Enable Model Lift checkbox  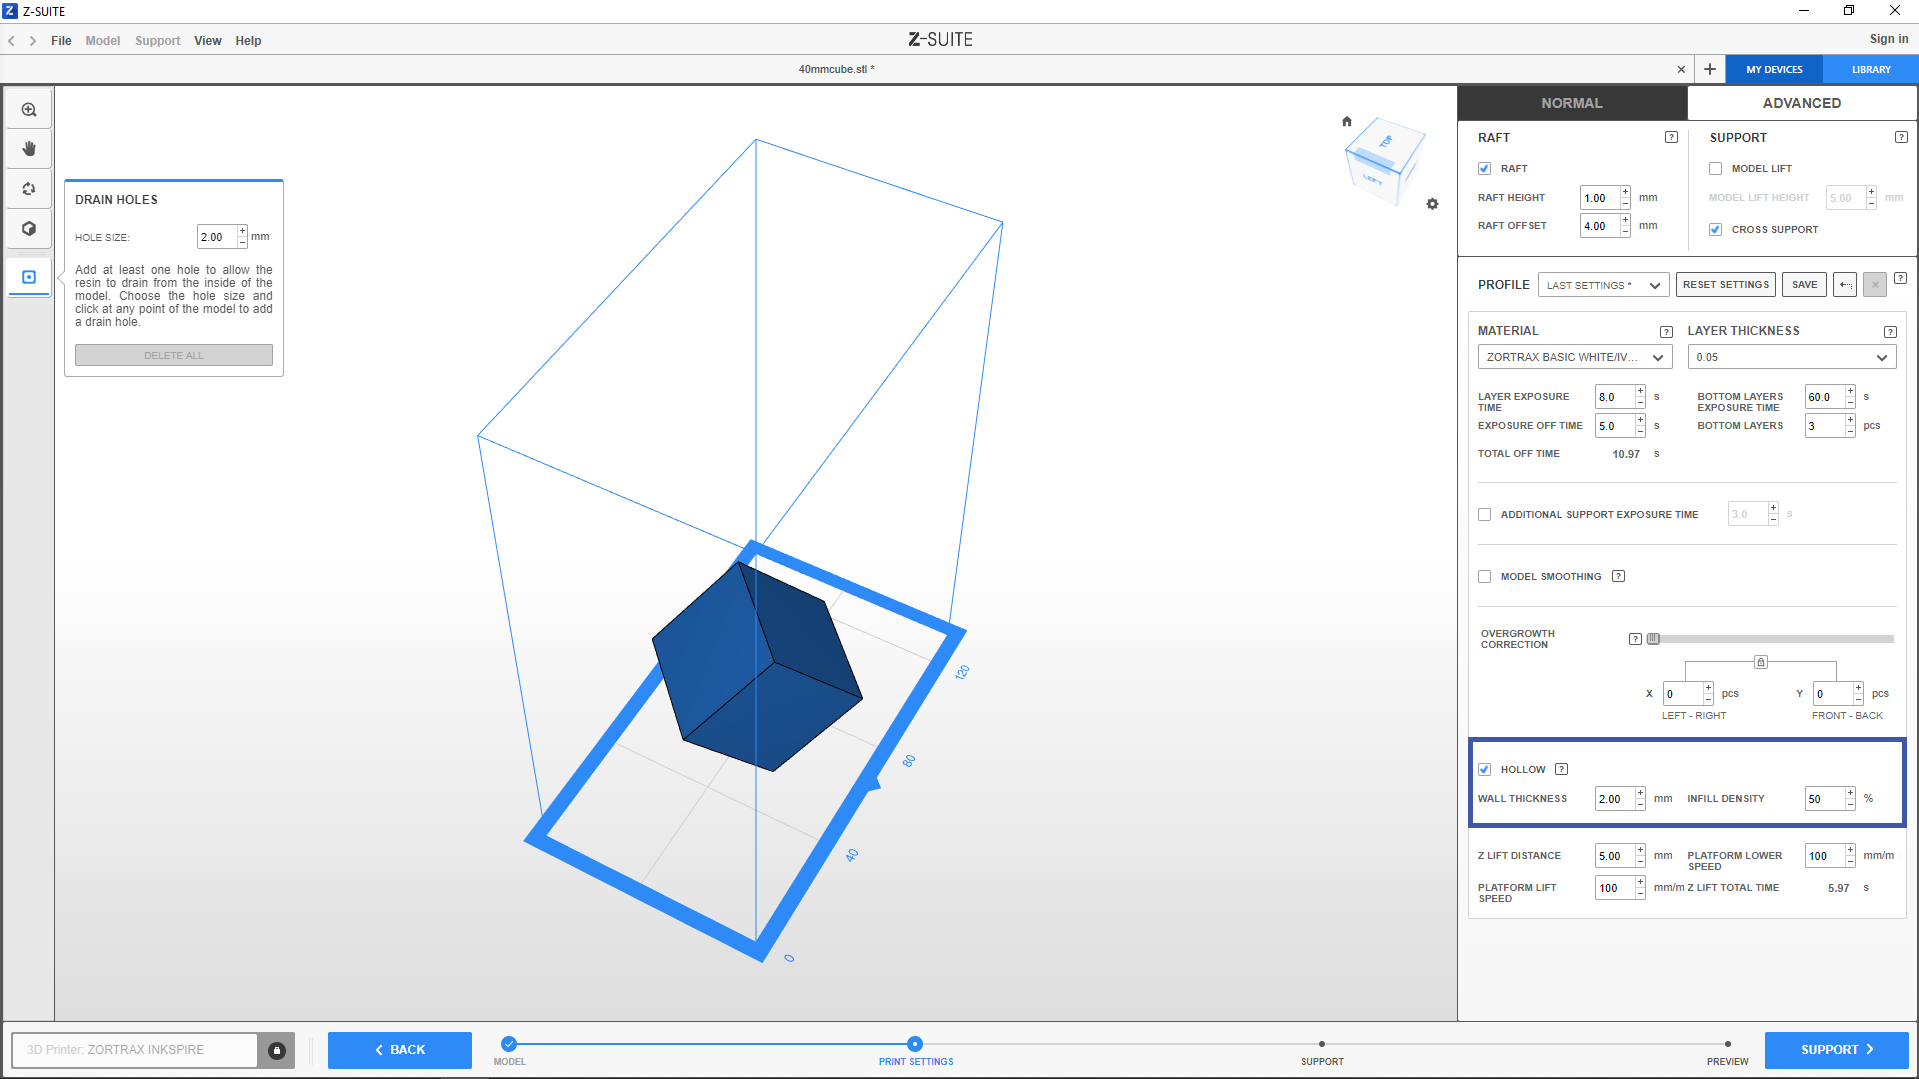(x=1715, y=169)
